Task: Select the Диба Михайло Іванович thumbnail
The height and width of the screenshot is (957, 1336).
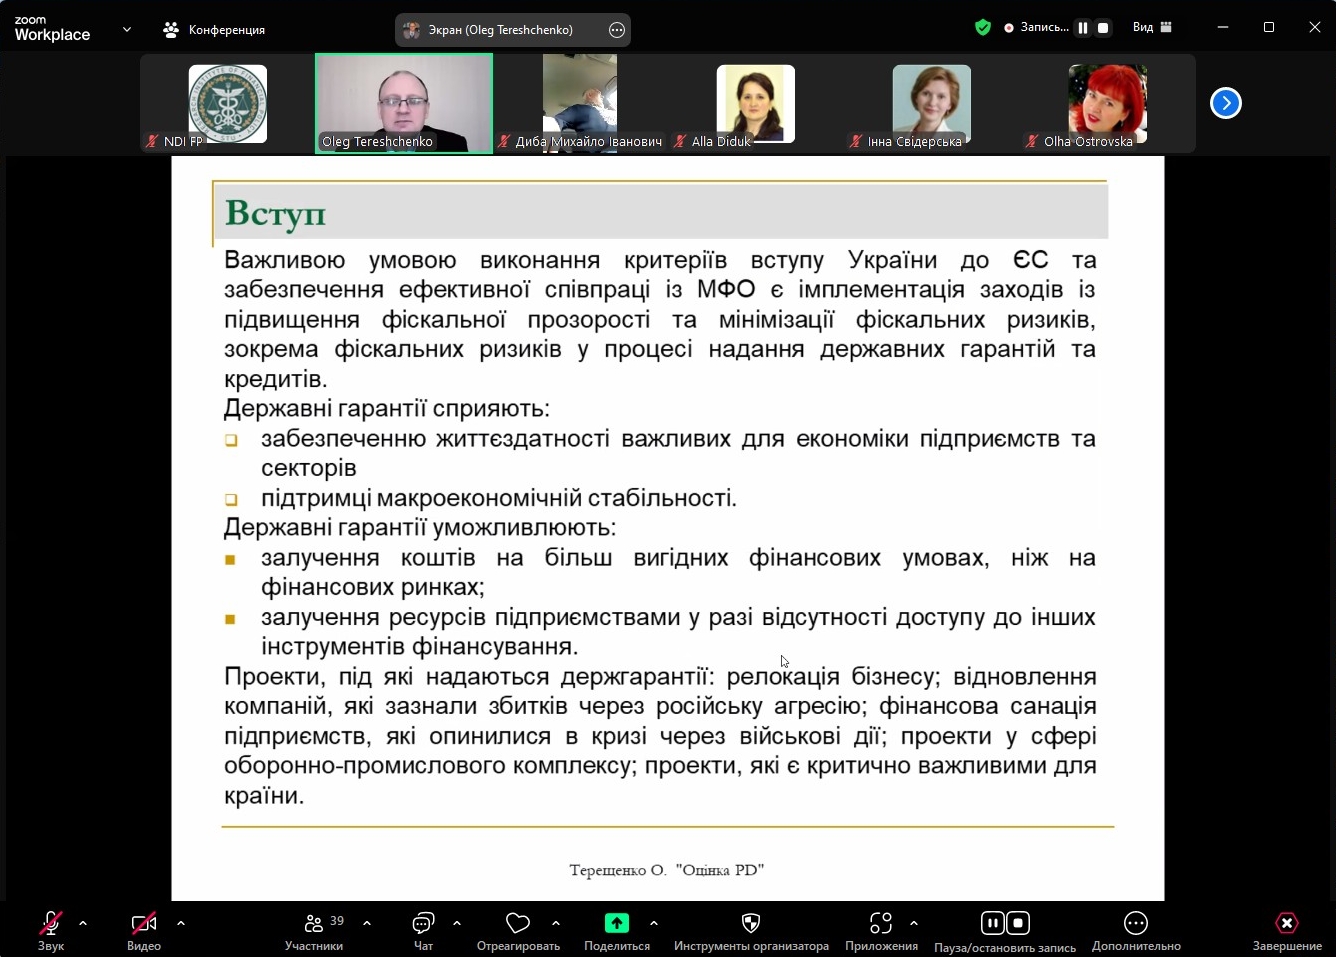Action: [x=580, y=103]
